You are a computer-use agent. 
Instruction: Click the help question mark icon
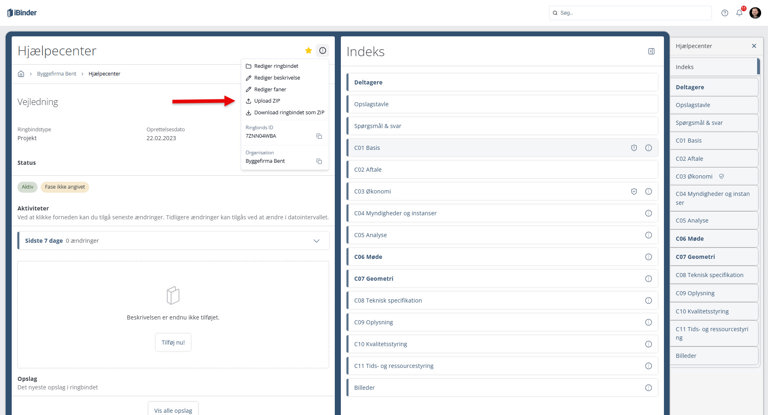pyautogui.click(x=724, y=13)
